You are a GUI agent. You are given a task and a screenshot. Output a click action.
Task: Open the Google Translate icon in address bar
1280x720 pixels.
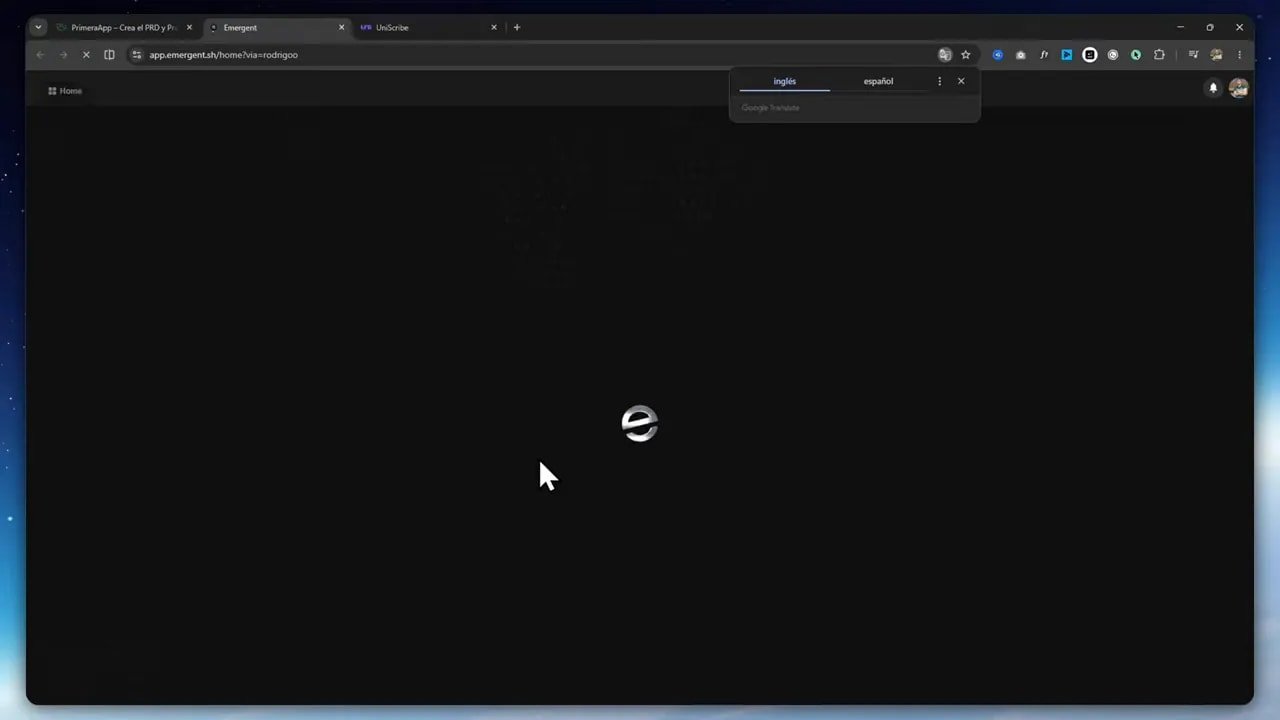[944, 55]
